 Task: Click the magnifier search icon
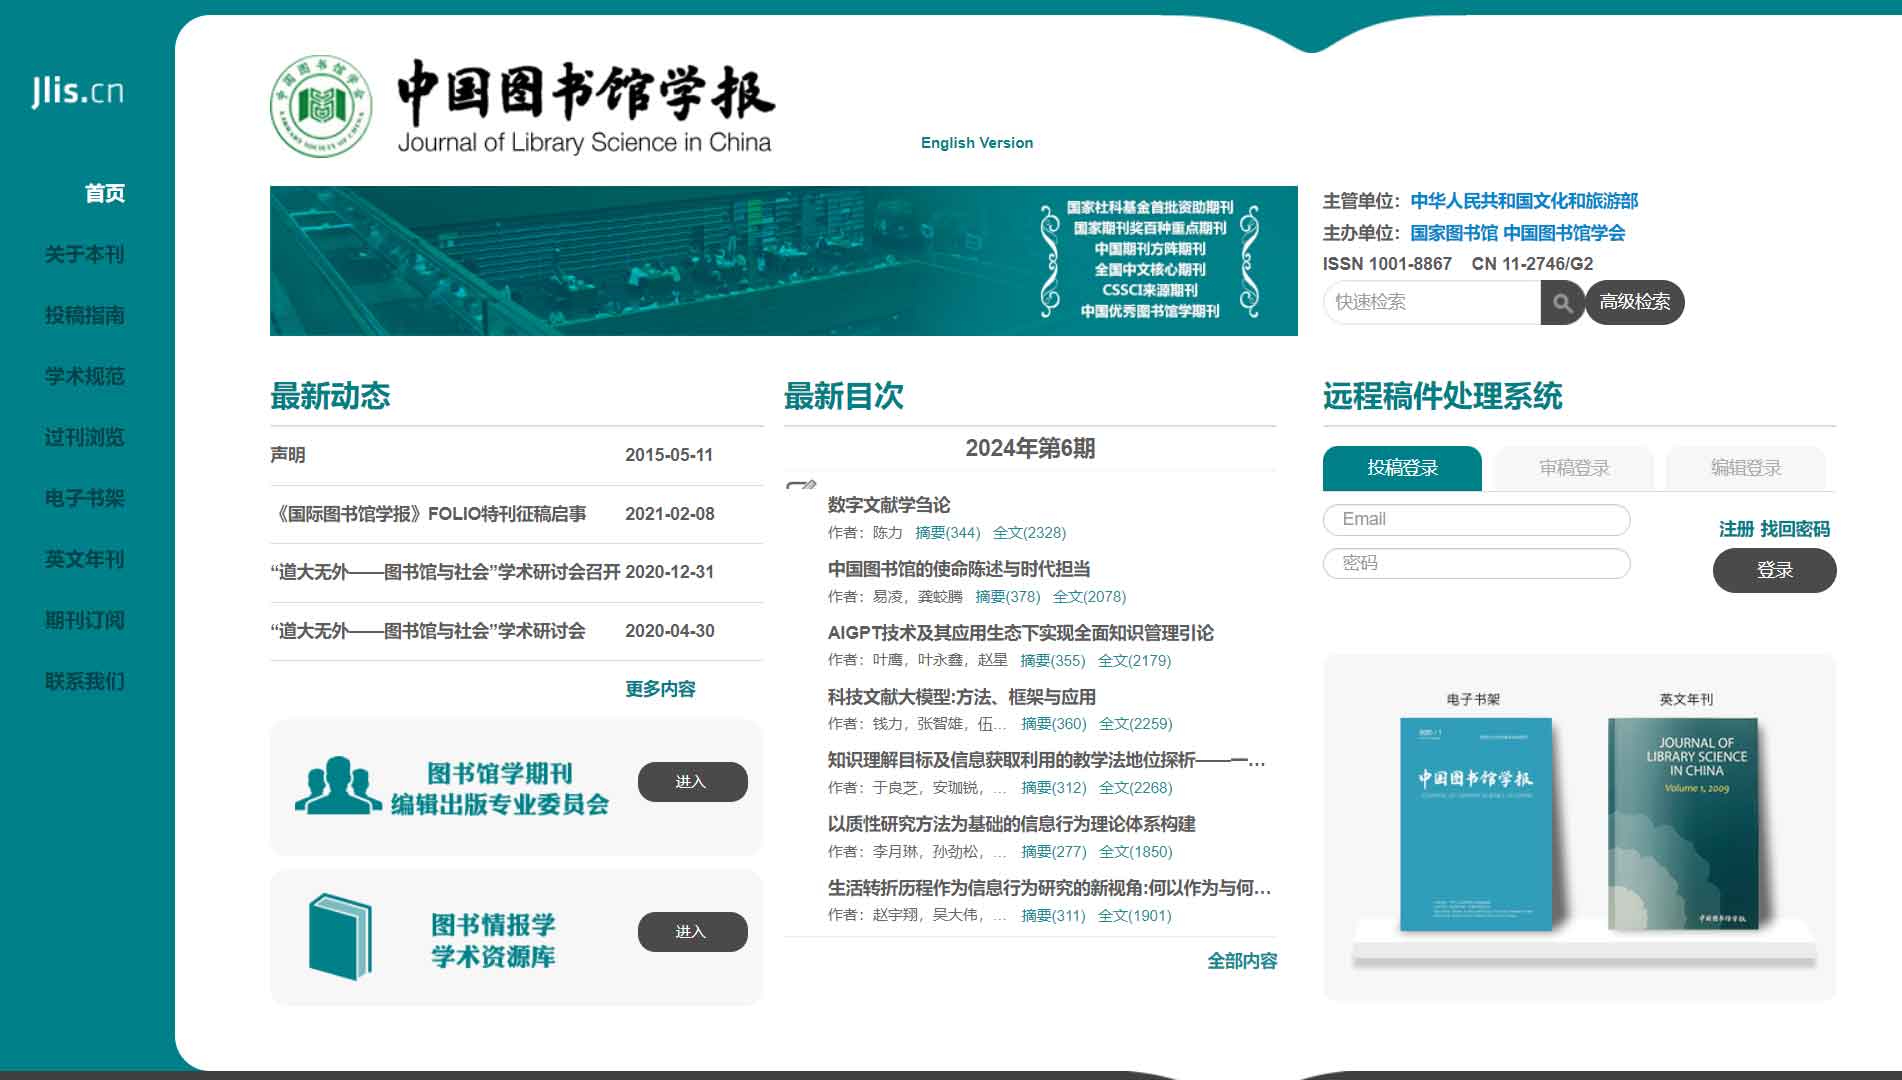point(1562,302)
